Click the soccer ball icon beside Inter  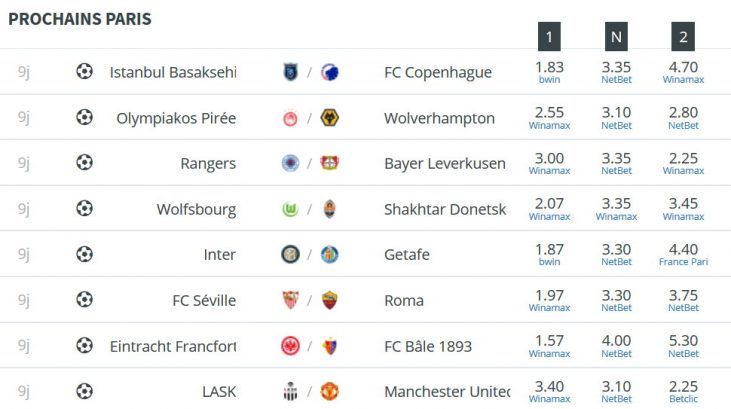coord(84,254)
